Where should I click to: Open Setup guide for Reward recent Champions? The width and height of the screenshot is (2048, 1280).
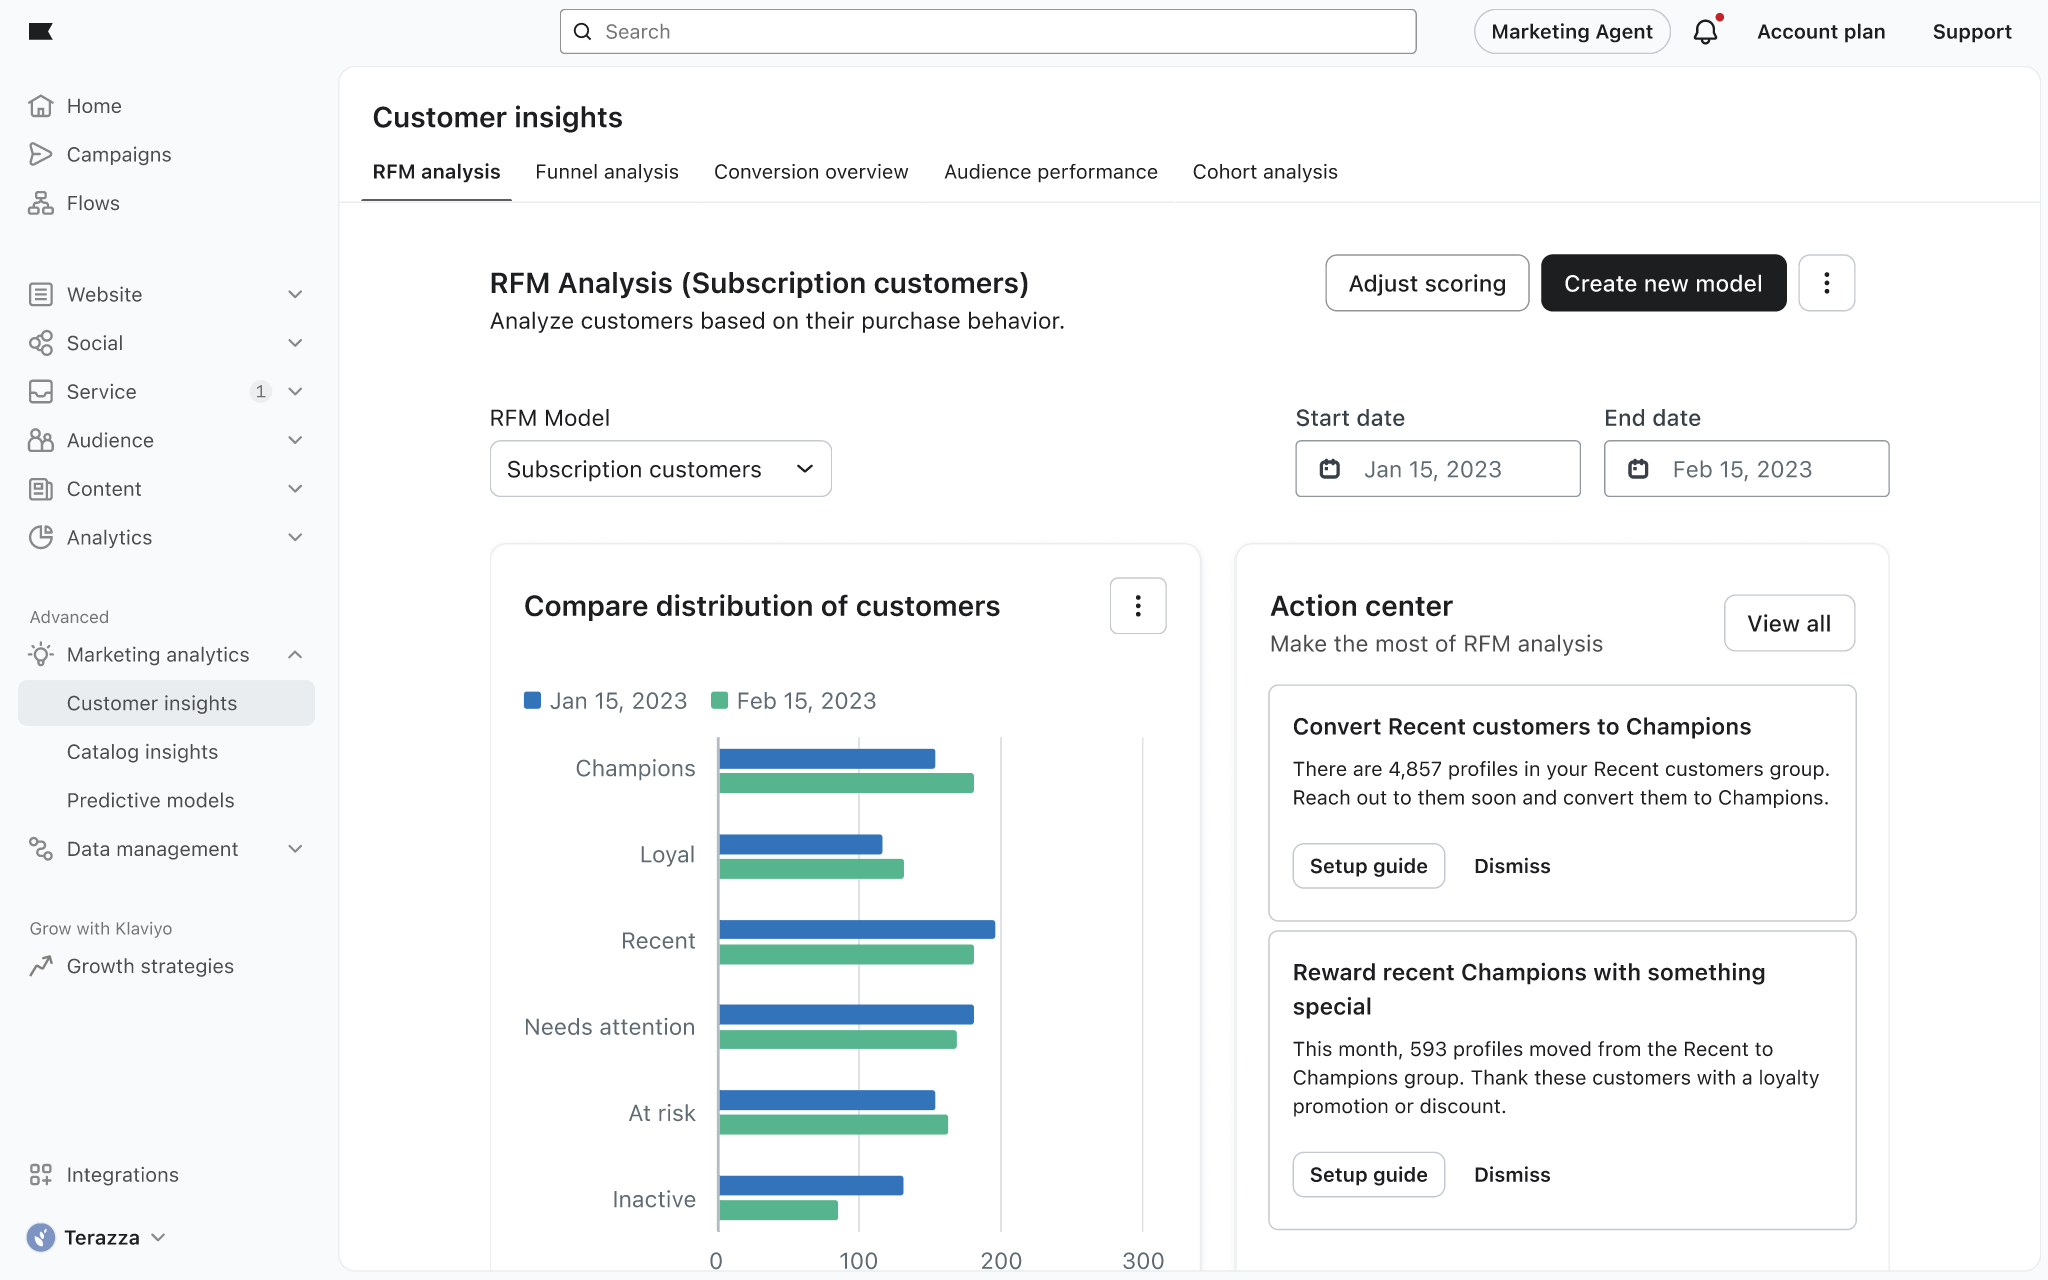tap(1368, 1175)
